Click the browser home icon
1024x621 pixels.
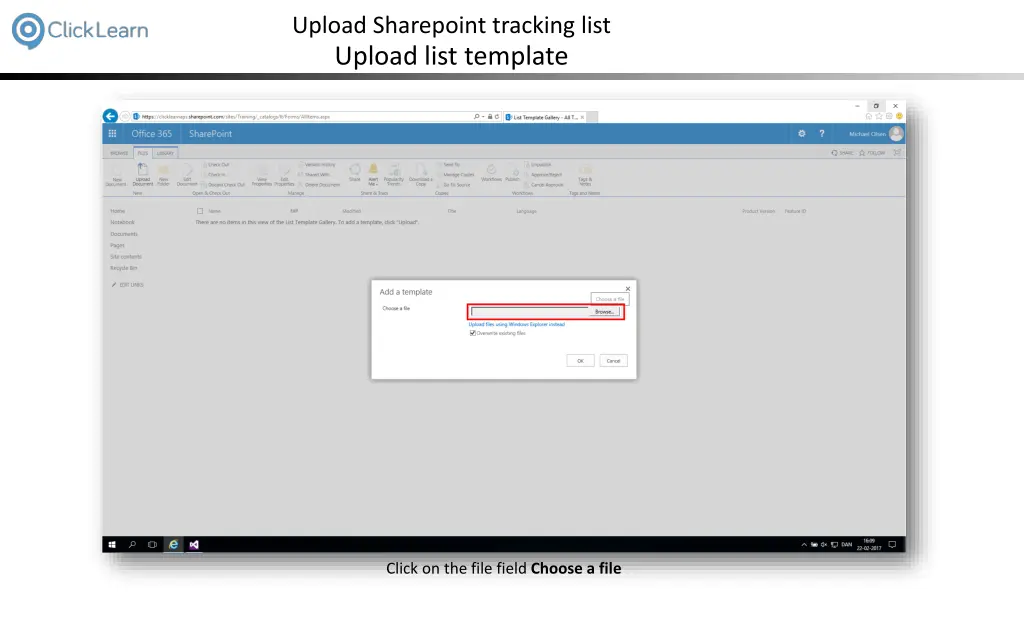click(869, 116)
